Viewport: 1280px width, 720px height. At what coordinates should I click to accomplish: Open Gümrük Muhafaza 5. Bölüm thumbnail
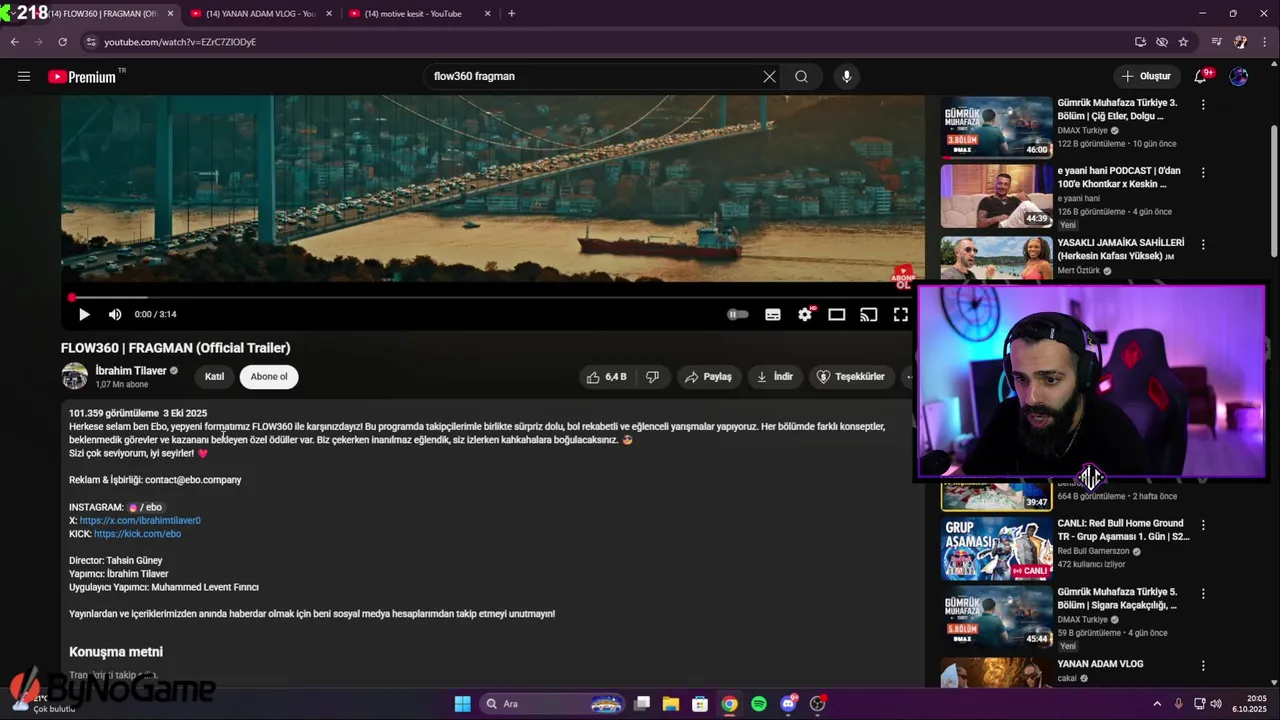click(x=996, y=617)
